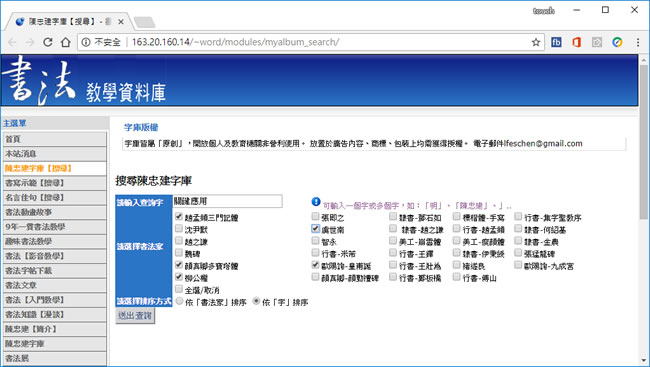
Task: Toggle the 全選/取消 checkbox
Action: 179,289
